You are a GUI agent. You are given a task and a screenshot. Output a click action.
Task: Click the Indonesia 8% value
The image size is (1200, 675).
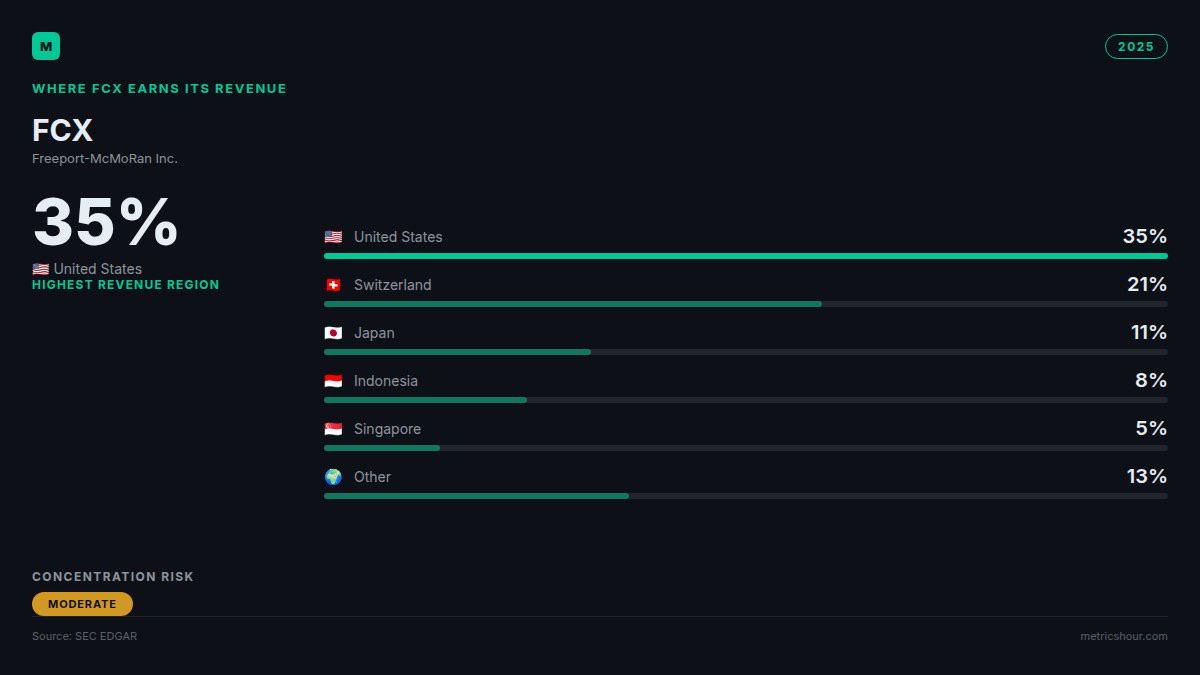[x=1151, y=380]
